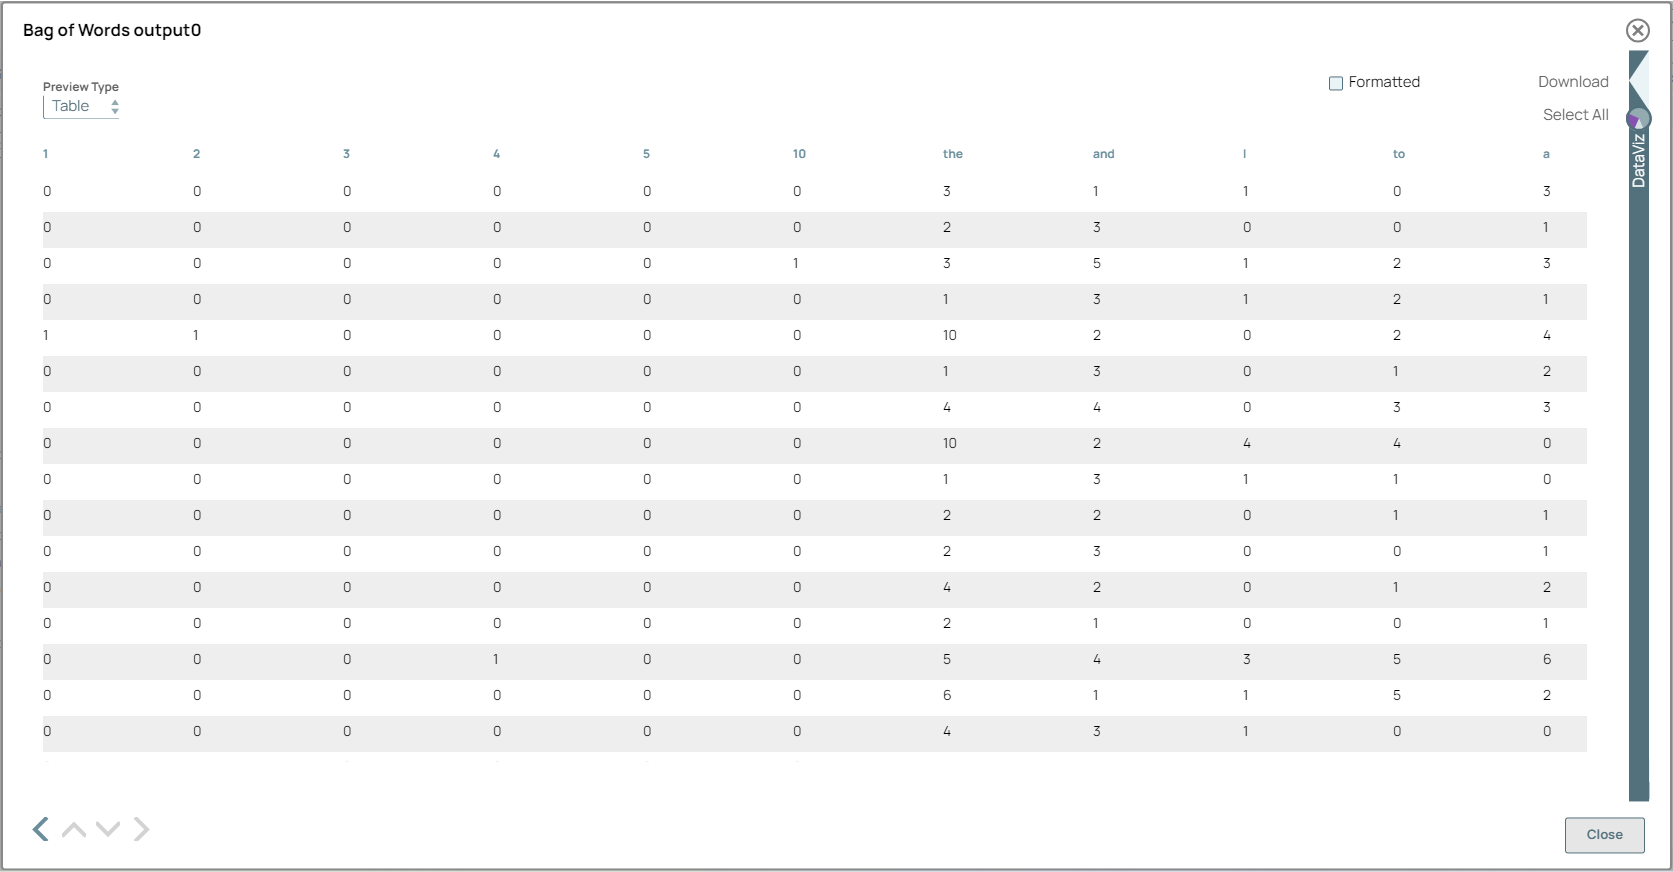1673x872 pixels.
Task: Open the vertical DataViz tab
Action: tap(1638, 162)
